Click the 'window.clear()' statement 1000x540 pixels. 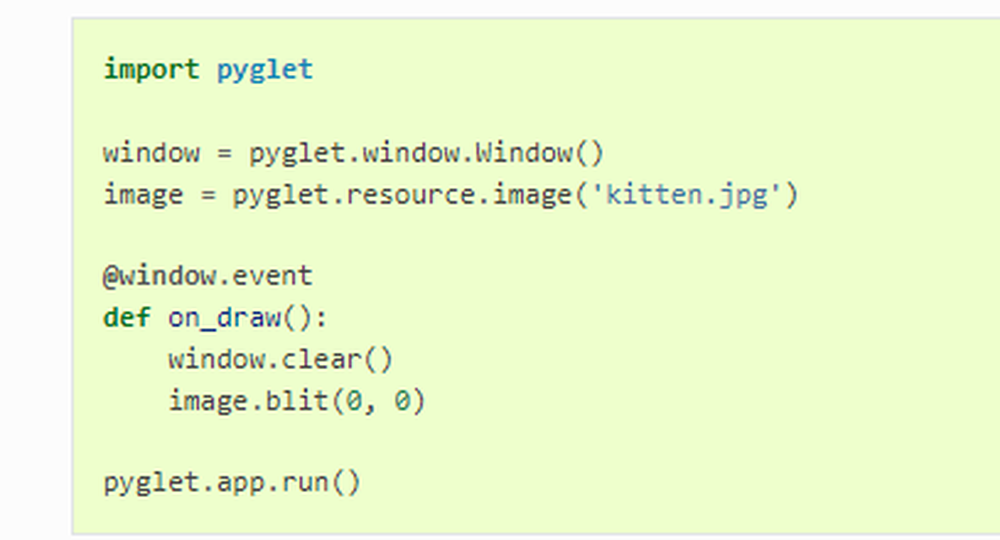281,360
